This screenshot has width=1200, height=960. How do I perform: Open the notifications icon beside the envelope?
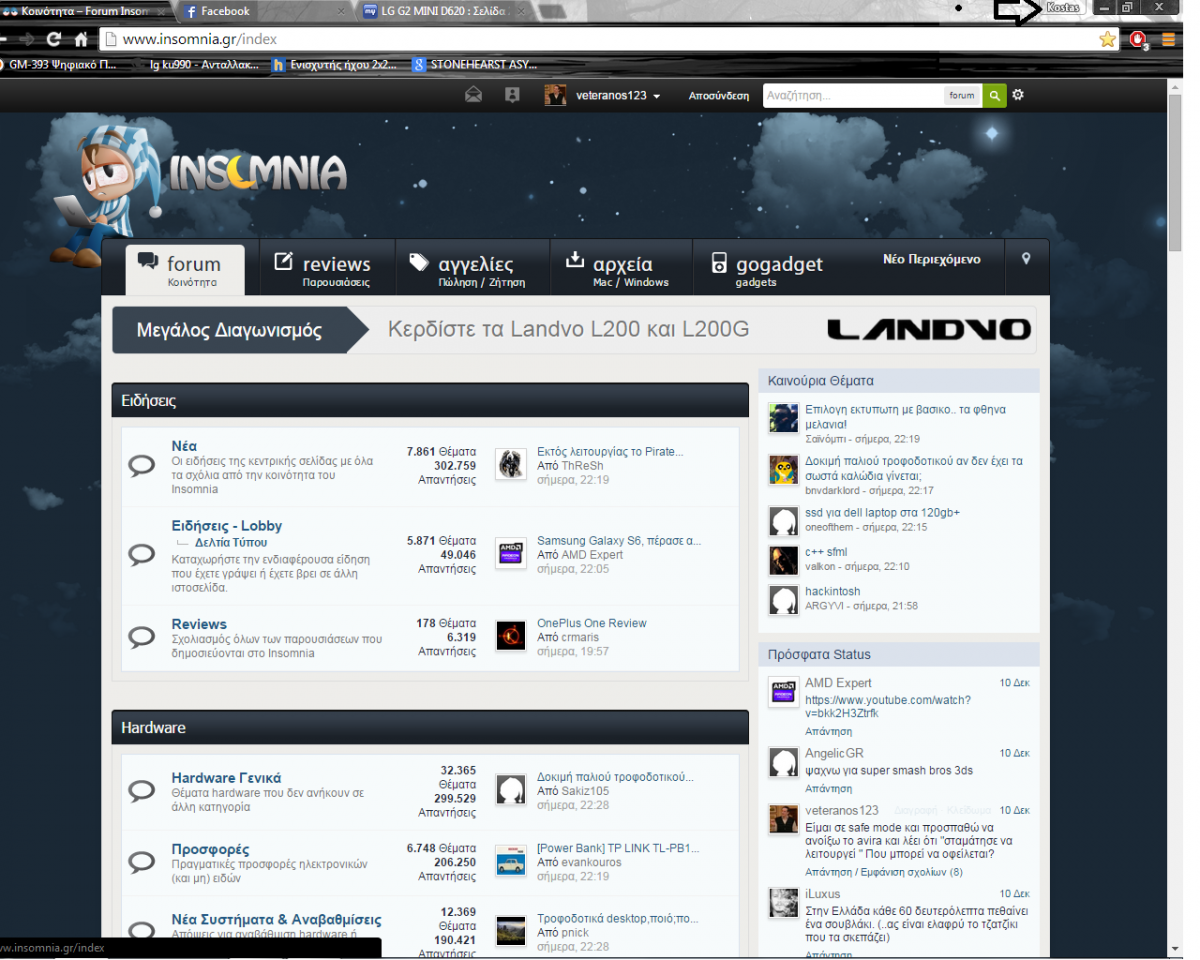click(512, 95)
